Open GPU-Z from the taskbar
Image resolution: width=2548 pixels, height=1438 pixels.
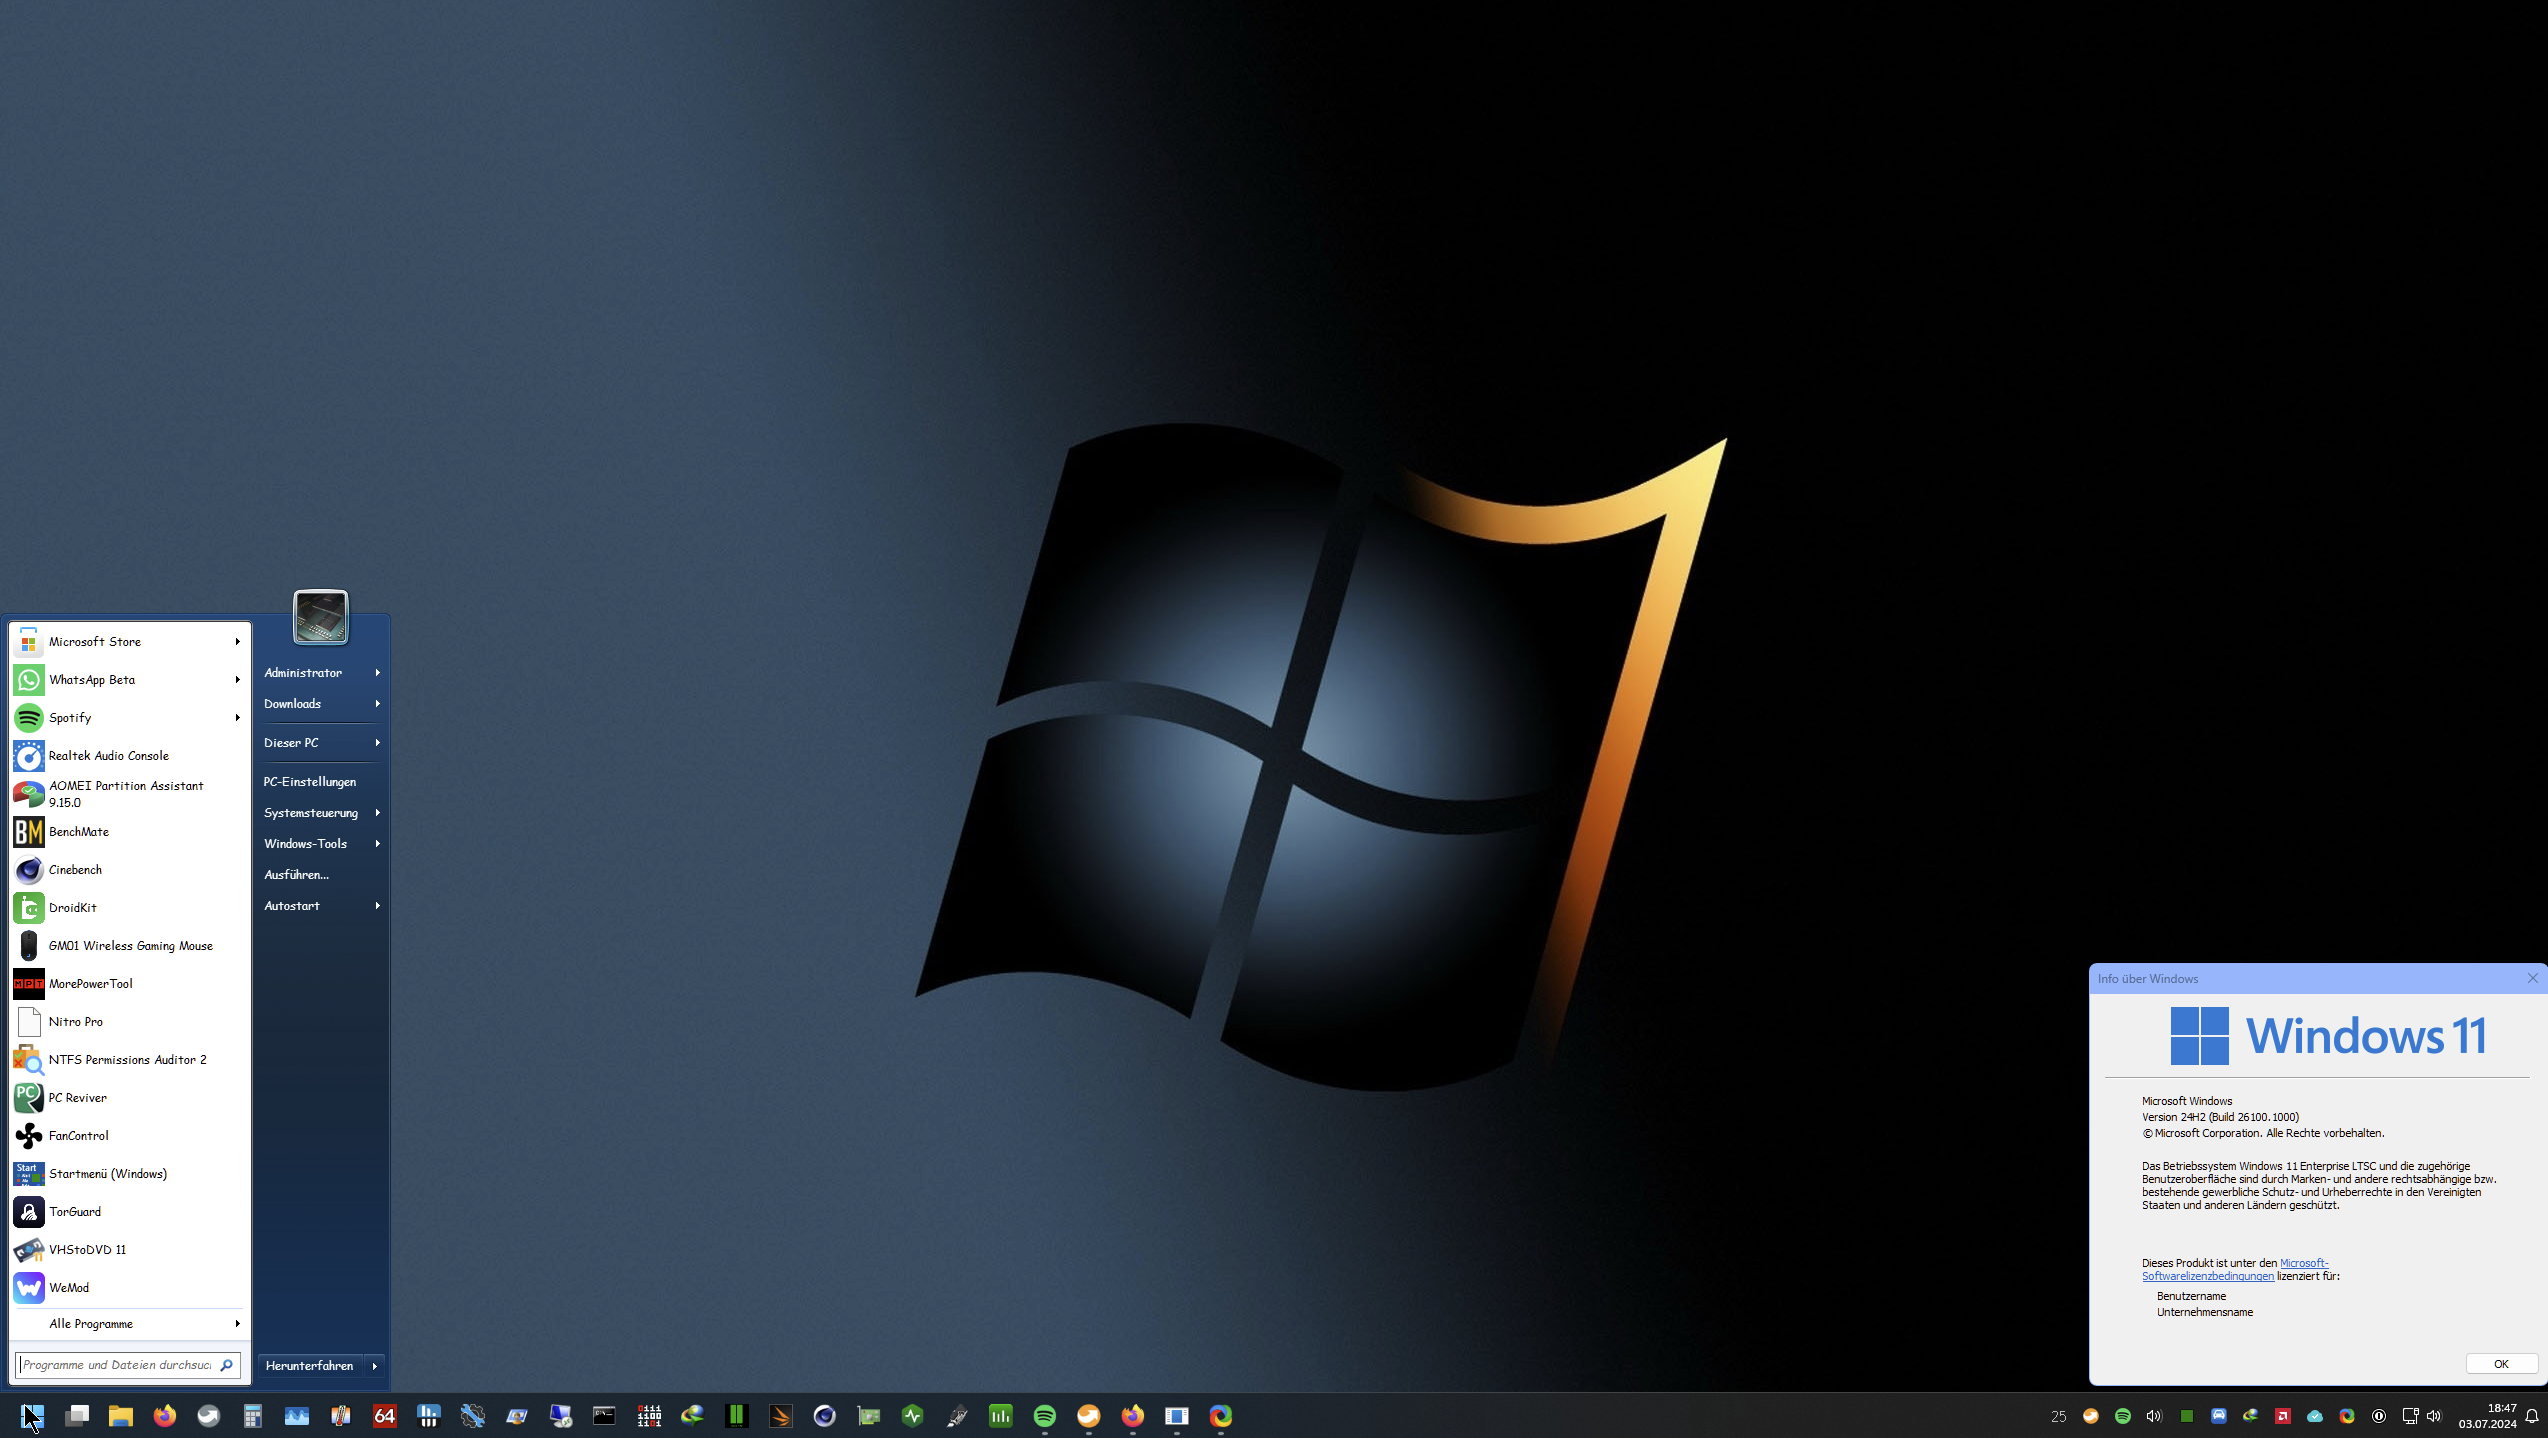pyautogui.click(x=868, y=1416)
